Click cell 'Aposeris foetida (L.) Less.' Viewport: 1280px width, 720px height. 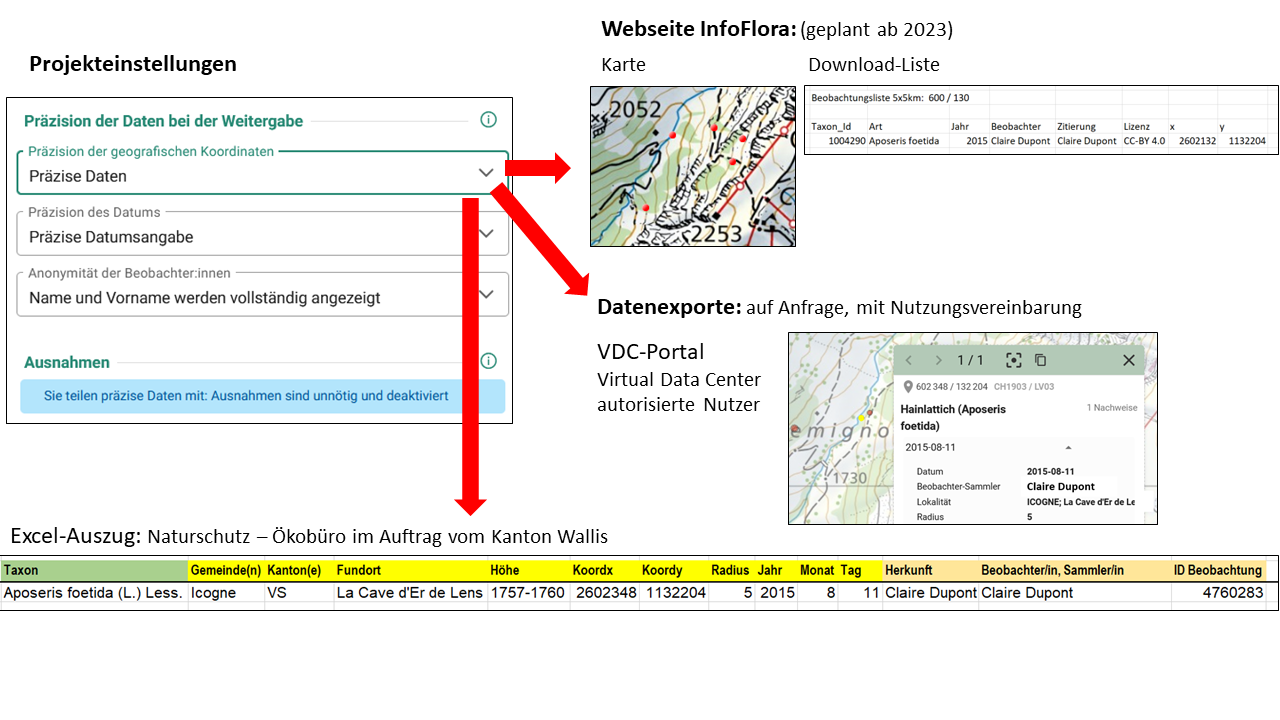pyautogui.click(x=93, y=592)
